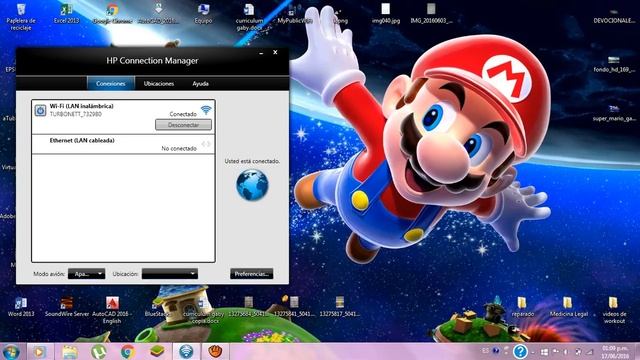Select the IMG_20160603 desktop file
Image resolution: width=640 pixels, height=360 pixels.
(x=431, y=13)
